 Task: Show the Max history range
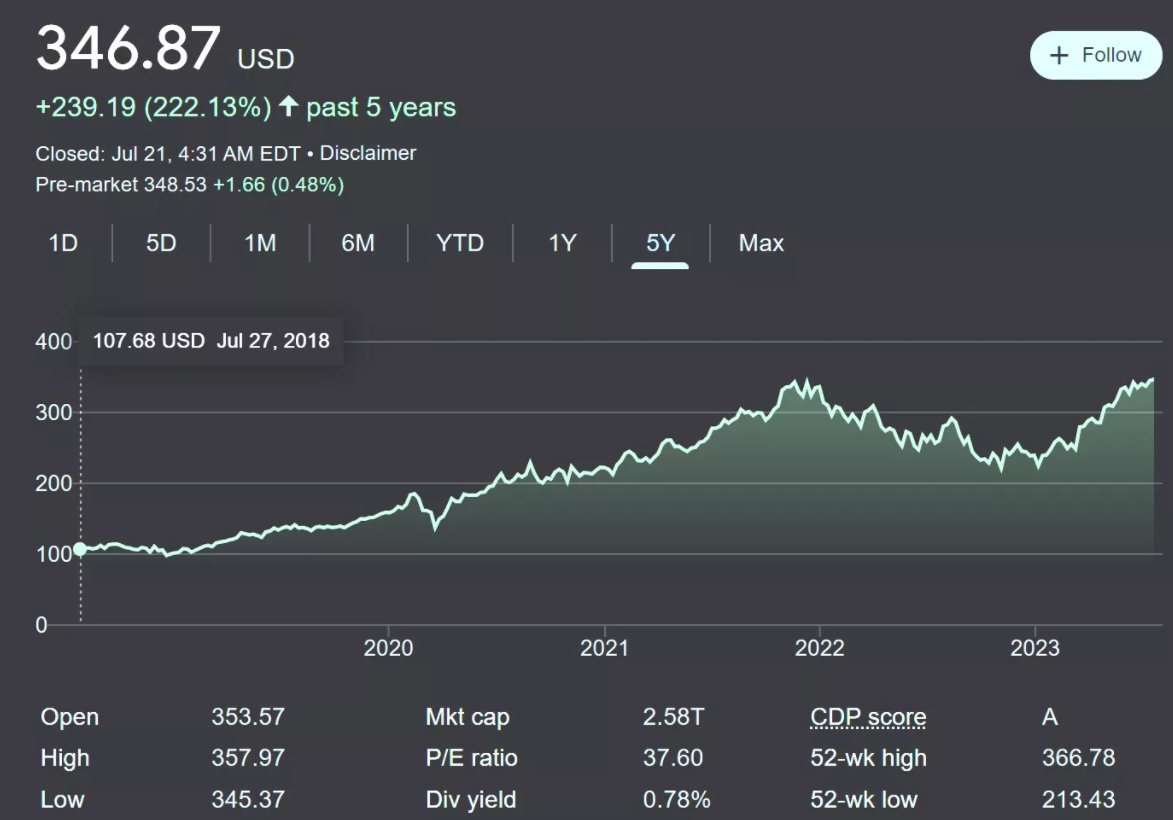tap(761, 243)
